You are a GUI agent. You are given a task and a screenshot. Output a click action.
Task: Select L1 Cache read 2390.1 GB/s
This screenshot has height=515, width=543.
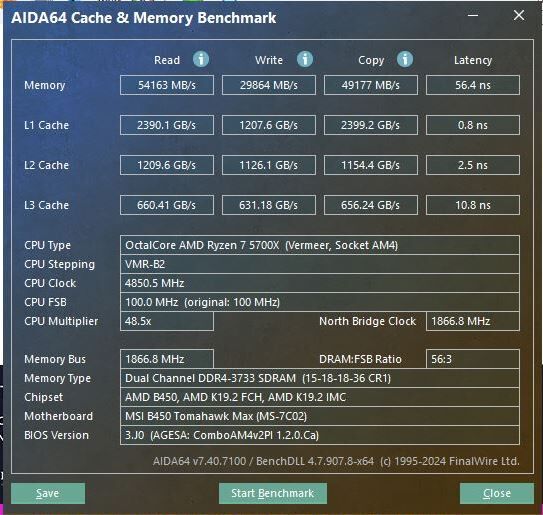(x=167, y=125)
